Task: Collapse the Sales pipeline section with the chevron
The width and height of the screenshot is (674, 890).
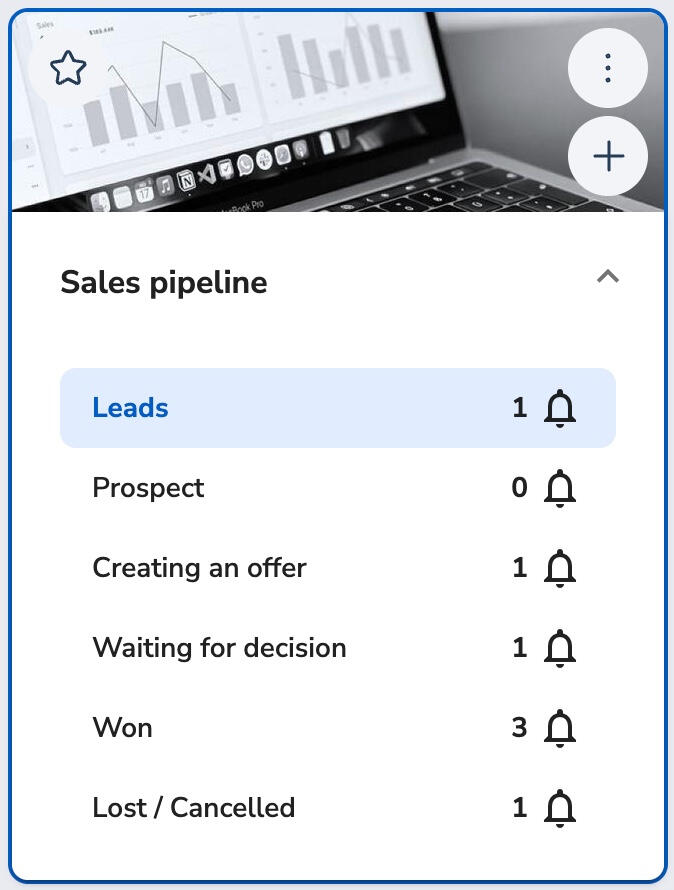Action: coord(608,277)
